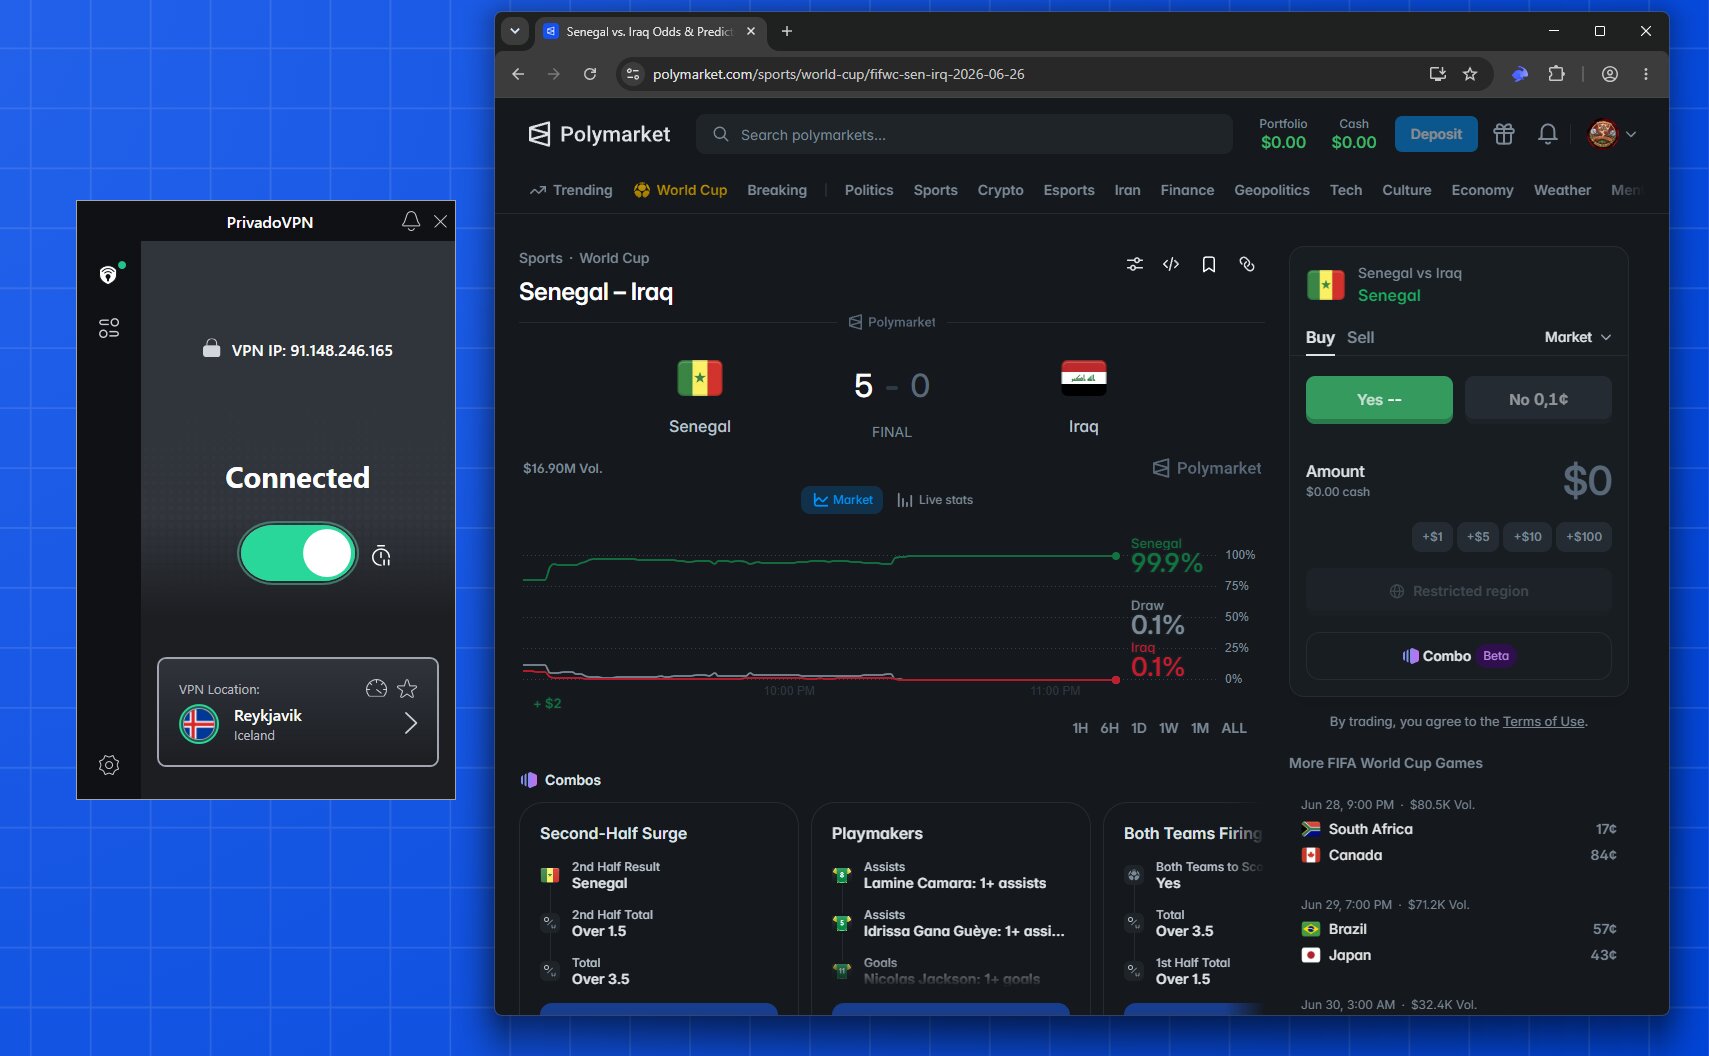The height and width of the screenshot is (1056, 1709).
Task: Select the 6H chart range
Action: (x=1110, y=728)
